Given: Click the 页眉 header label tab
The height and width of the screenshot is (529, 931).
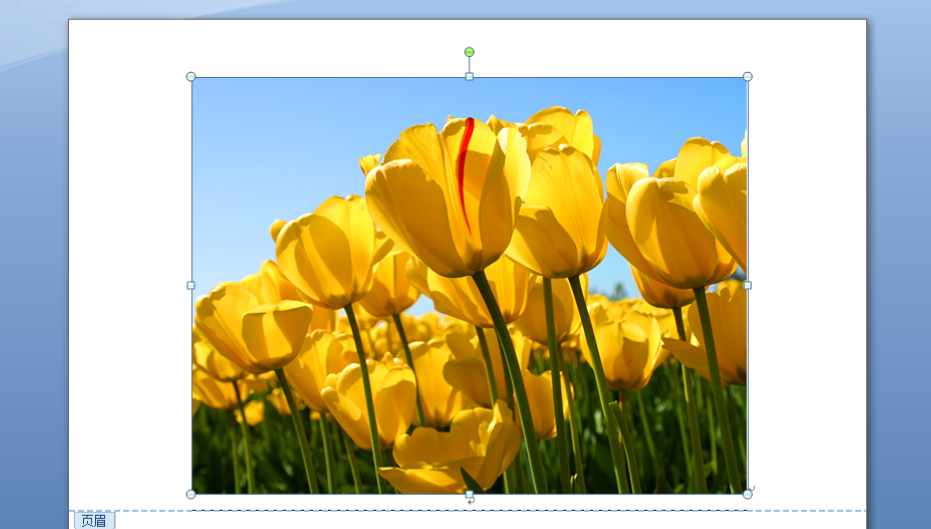Looking at the screenshot, I should pos(94,520).
